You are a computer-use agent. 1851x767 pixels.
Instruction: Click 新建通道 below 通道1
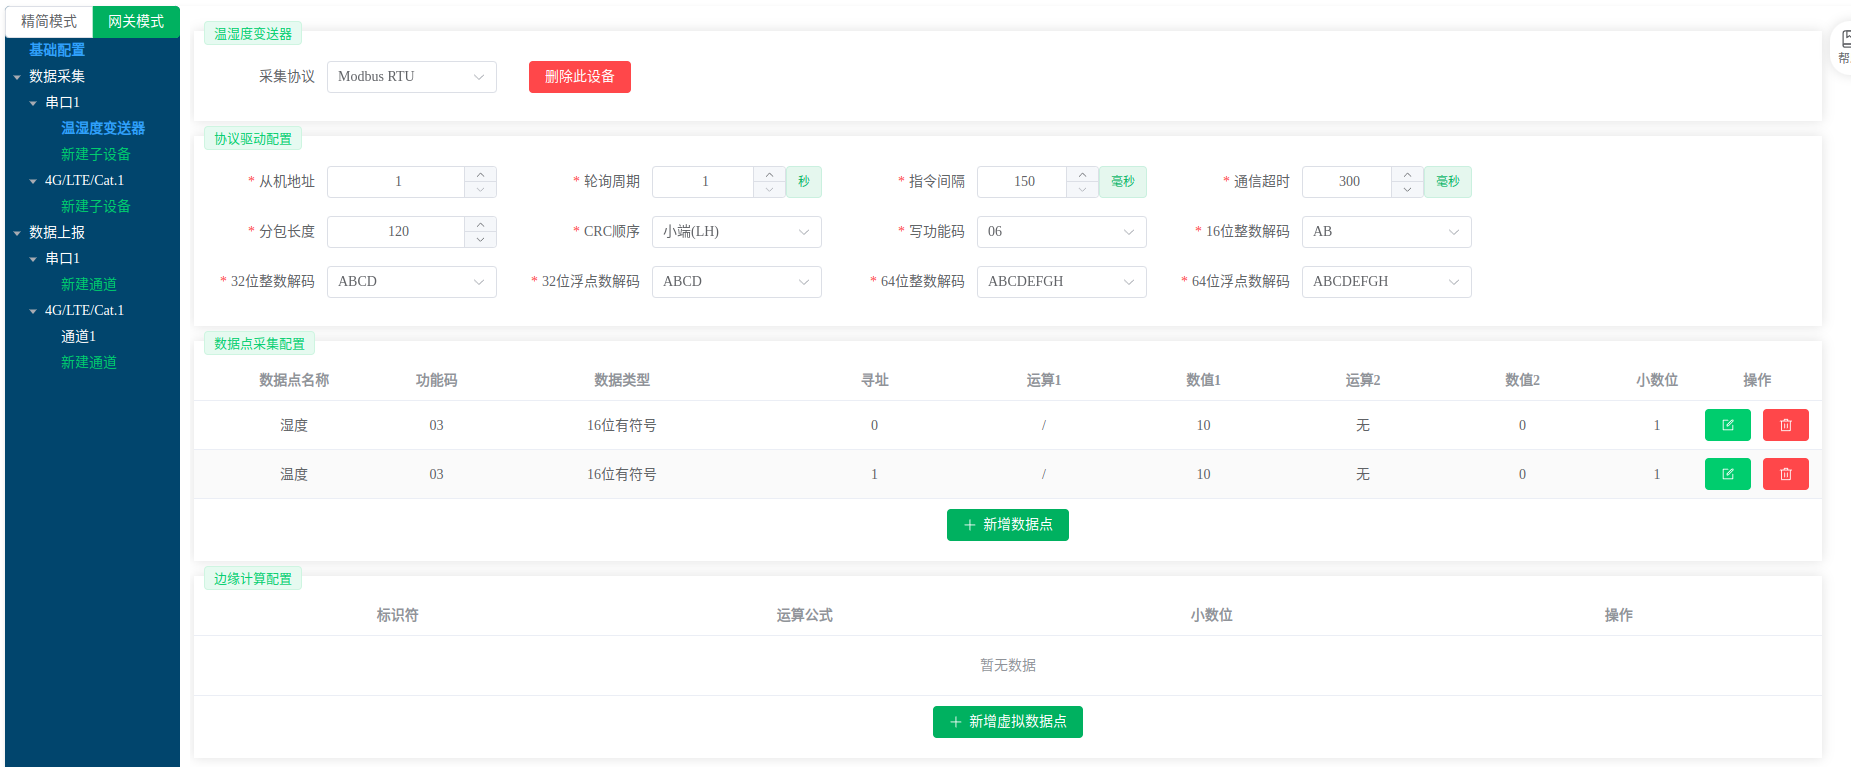pos(89,362)
